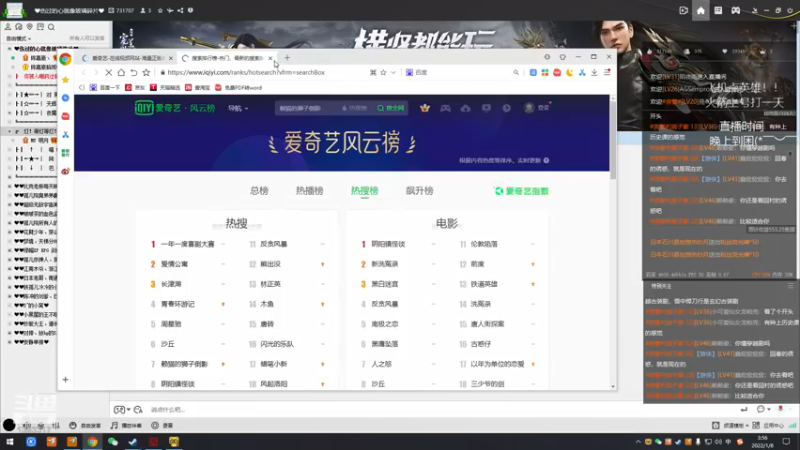Open 爱情公寓 in the hot search list
The height and width of the screenshot is (450, 800).
click(174, 264)
